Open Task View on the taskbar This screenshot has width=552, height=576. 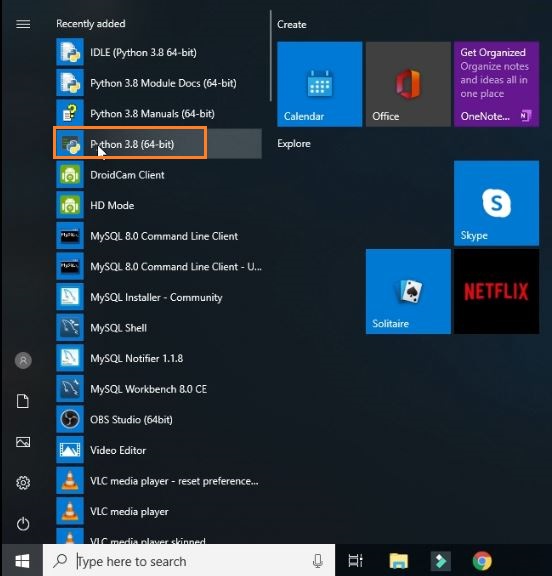click(355, 561)
